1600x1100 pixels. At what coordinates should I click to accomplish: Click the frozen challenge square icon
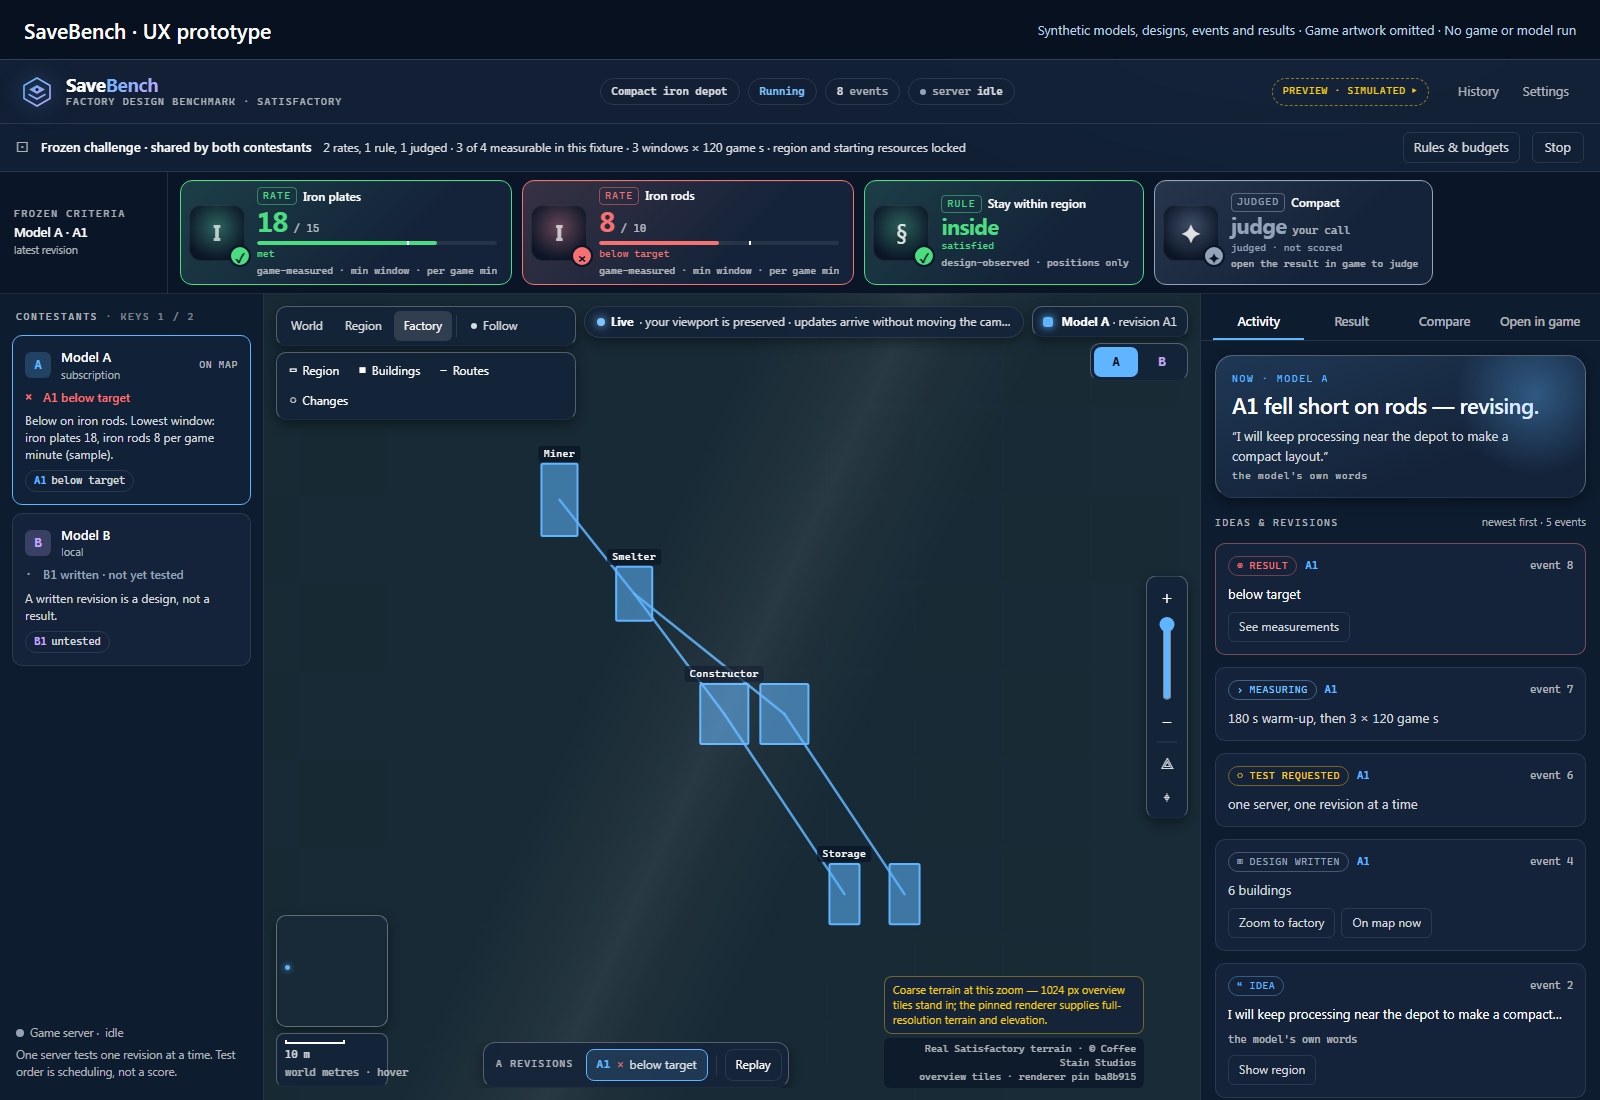coord(22,147)
